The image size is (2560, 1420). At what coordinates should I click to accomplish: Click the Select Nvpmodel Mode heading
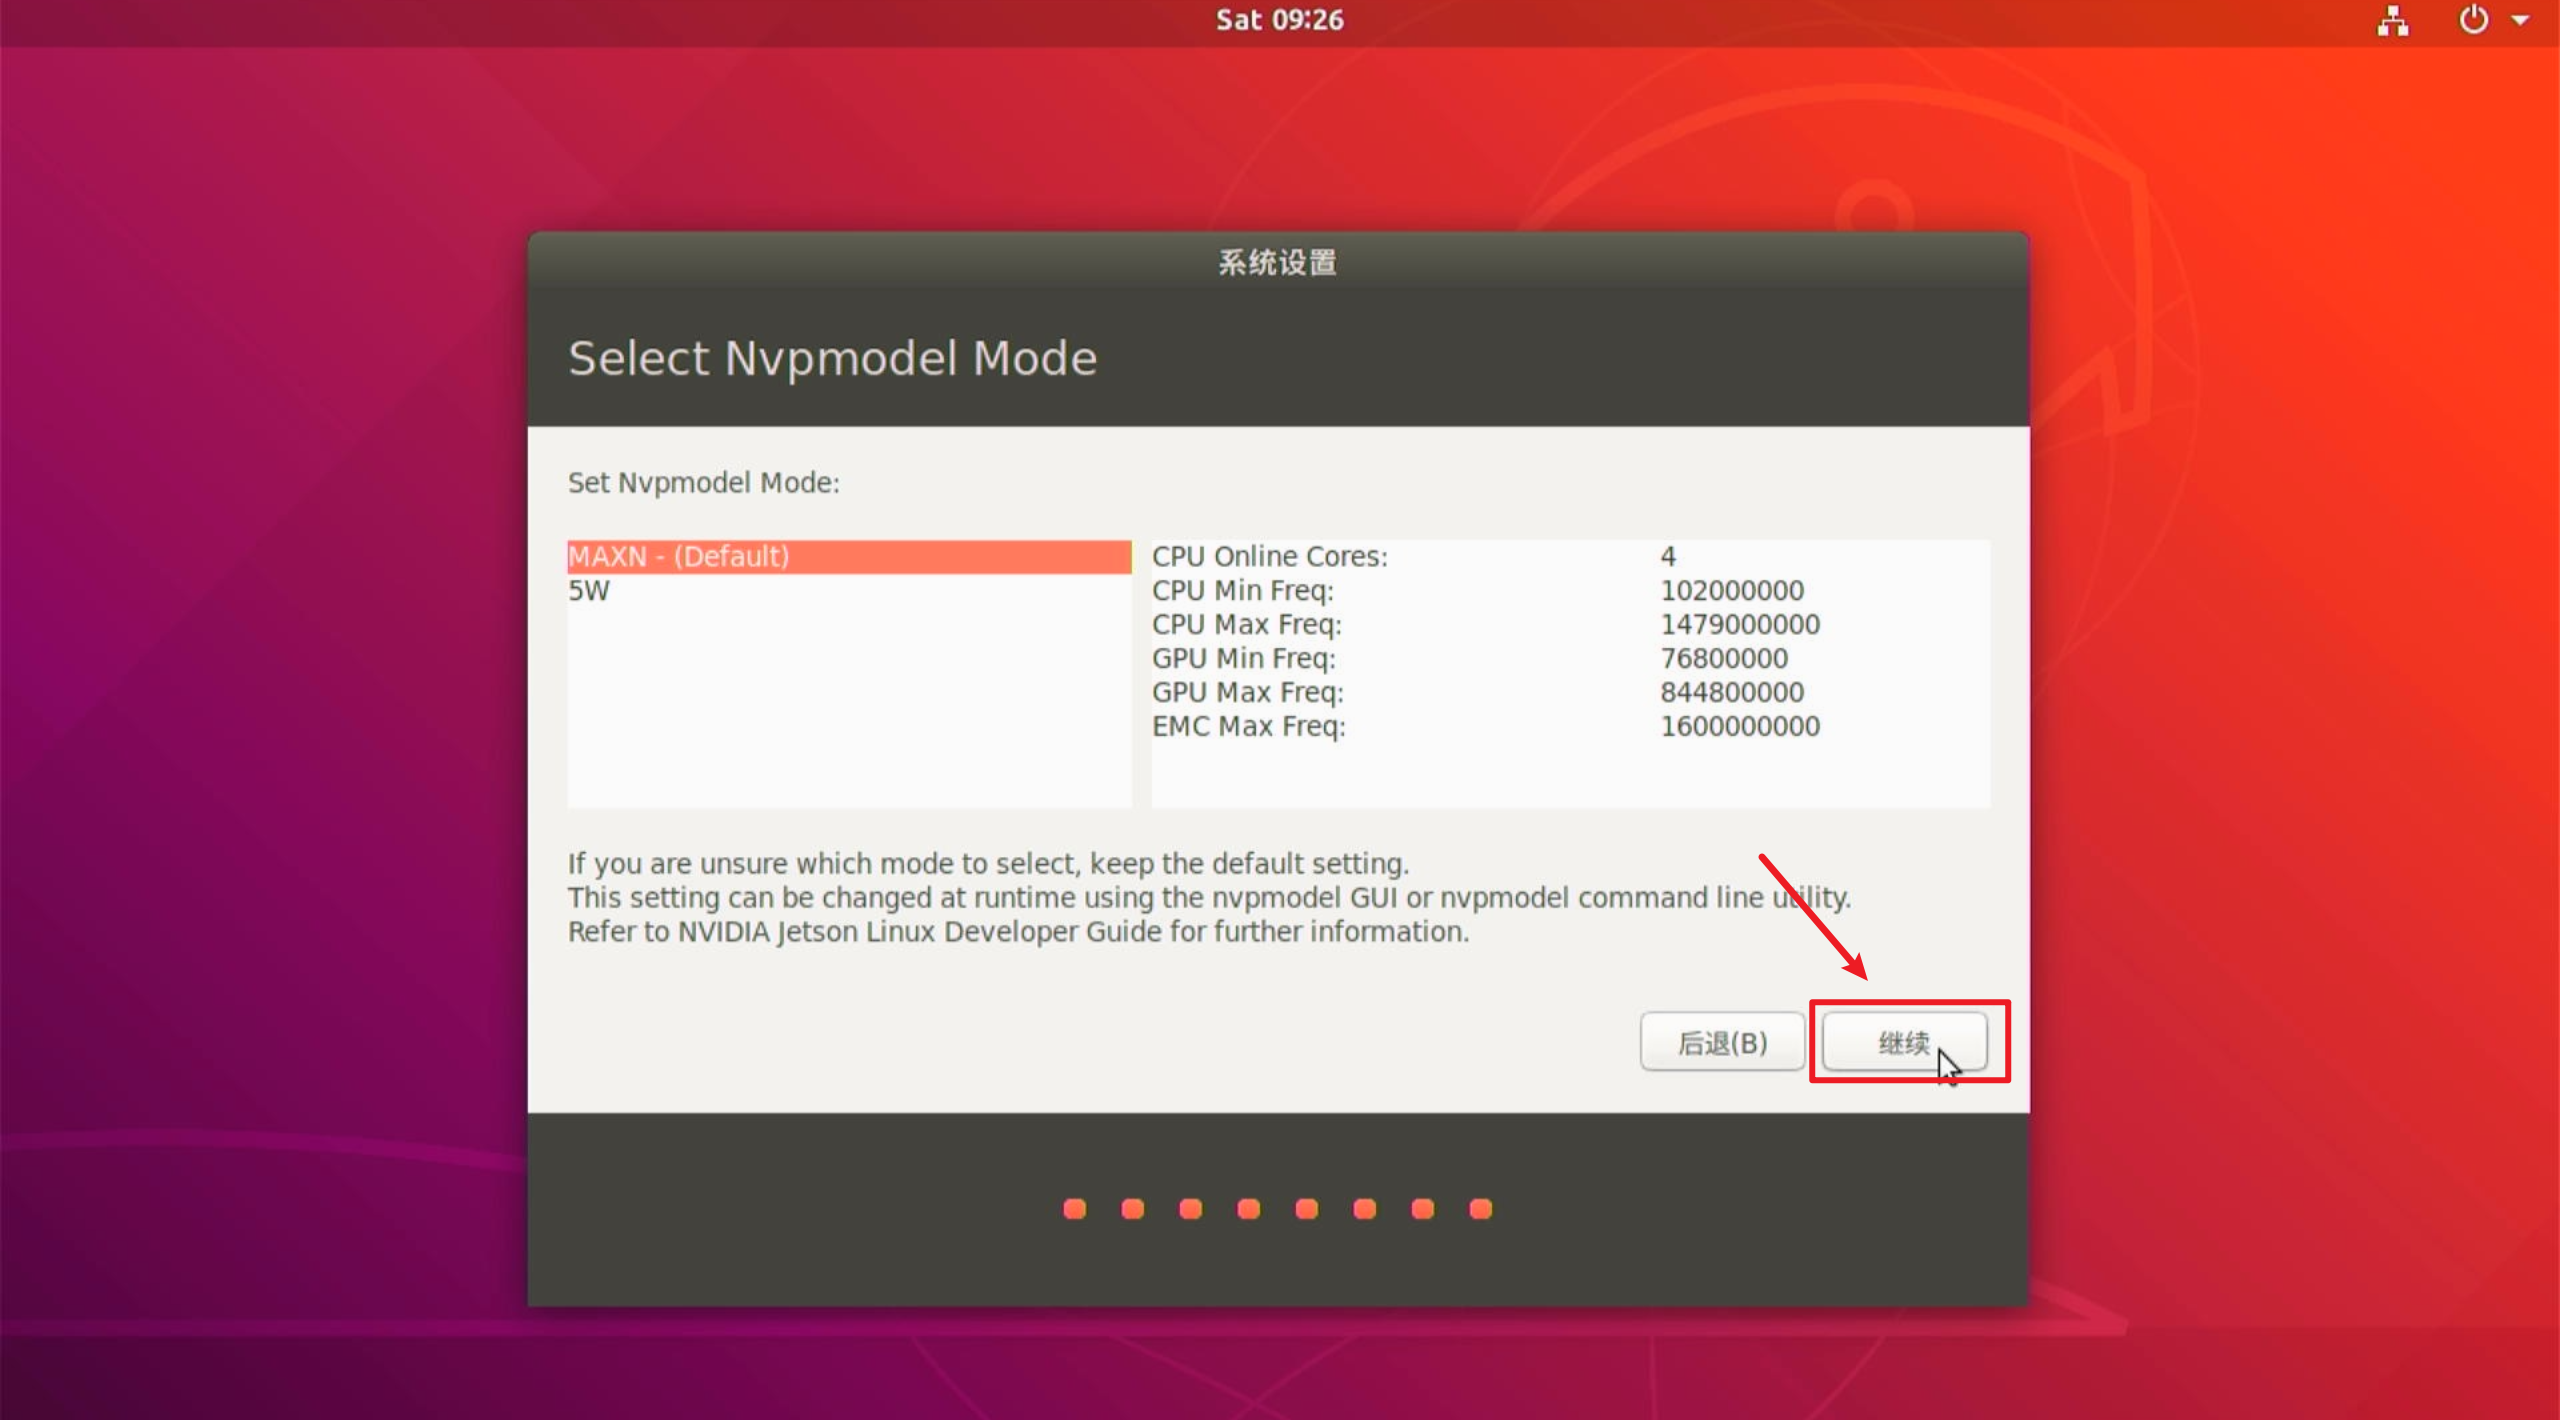pos(832,358)
